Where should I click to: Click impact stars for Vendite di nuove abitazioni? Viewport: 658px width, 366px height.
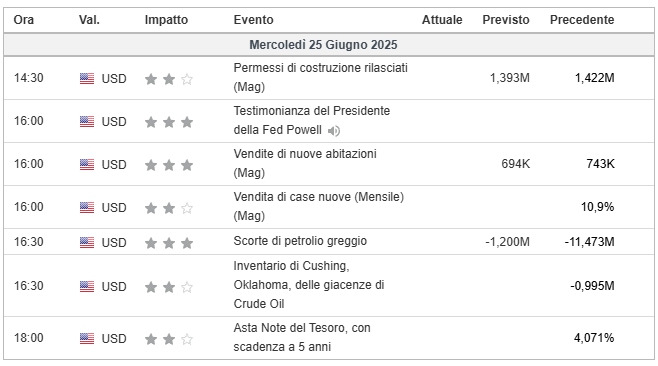(169, 165)
